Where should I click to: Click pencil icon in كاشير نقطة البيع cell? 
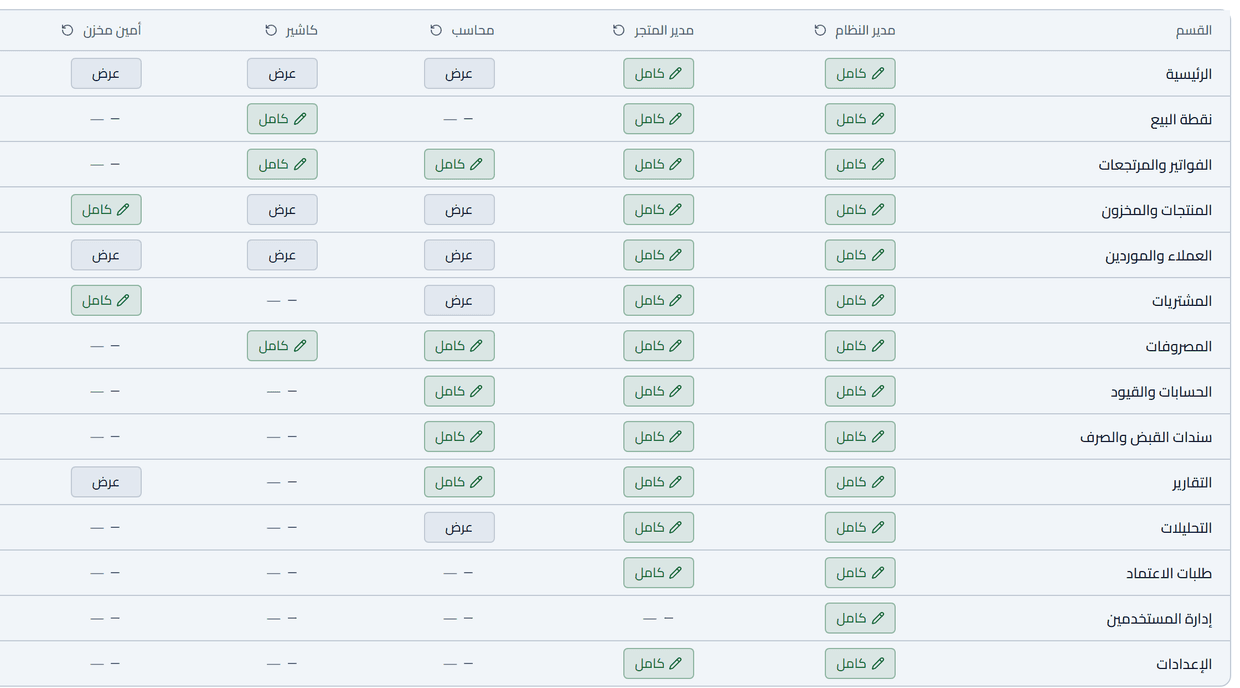coord(300,119)
